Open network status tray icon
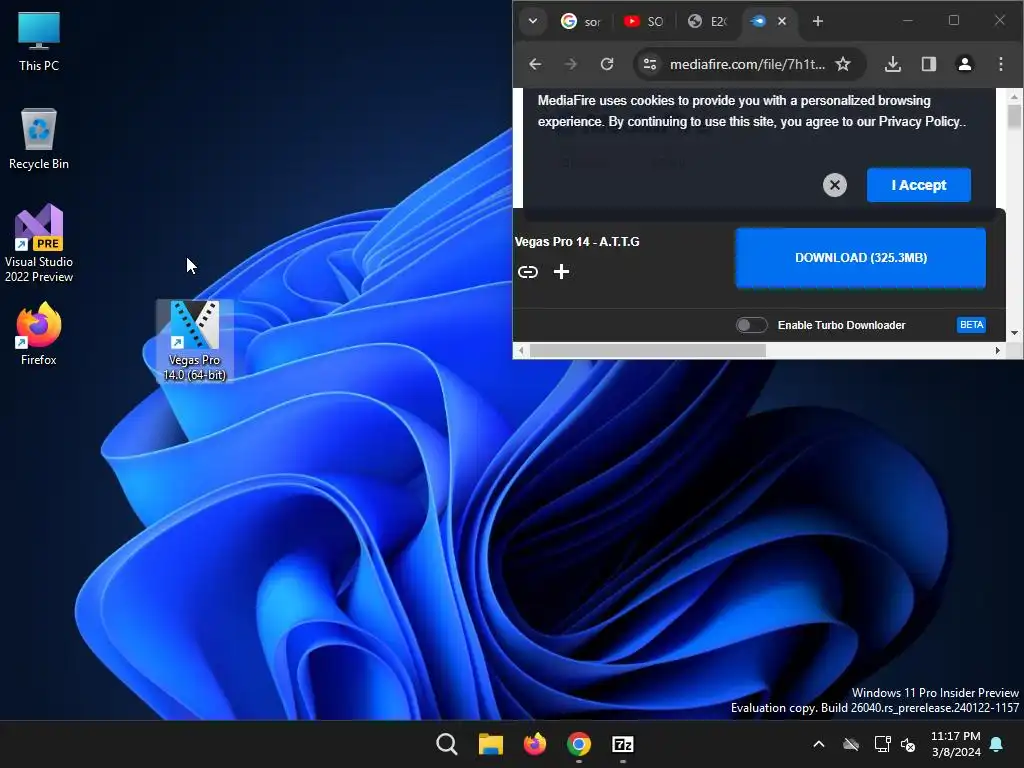Image resolution: width=1024 pixels, height=768 pixels. 882,744
